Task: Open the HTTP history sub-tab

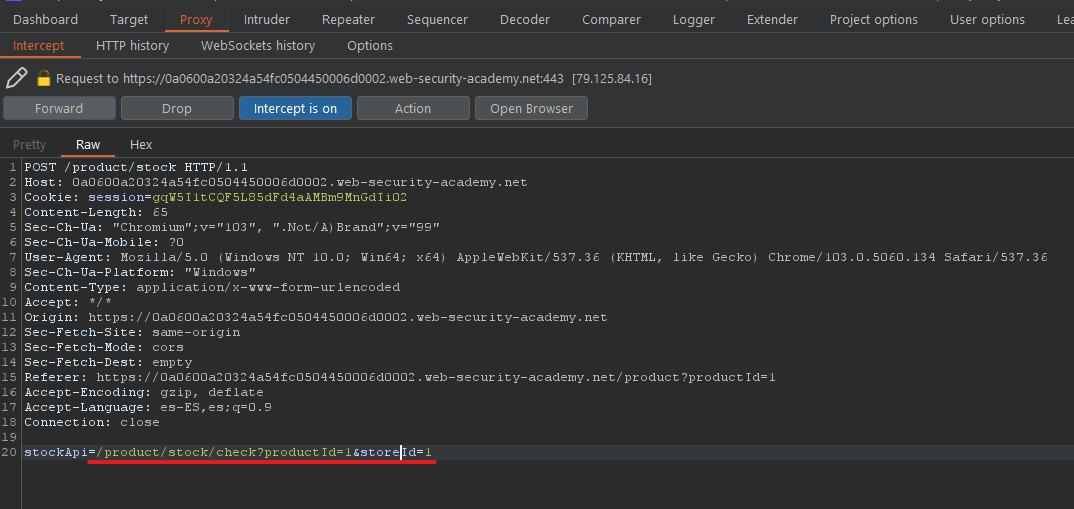Action: click(132, 46)
